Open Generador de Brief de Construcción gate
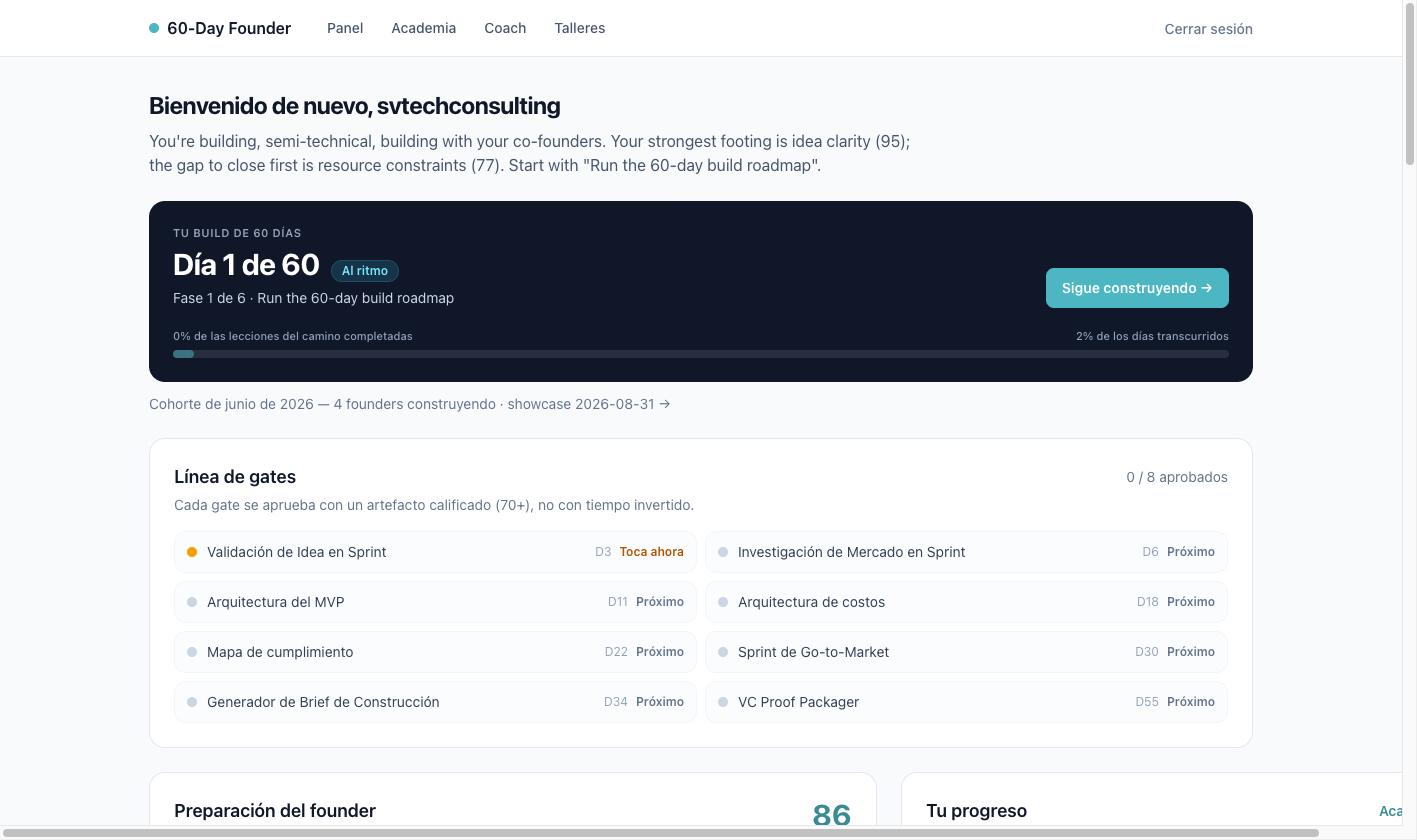 [x=435, y=702]
